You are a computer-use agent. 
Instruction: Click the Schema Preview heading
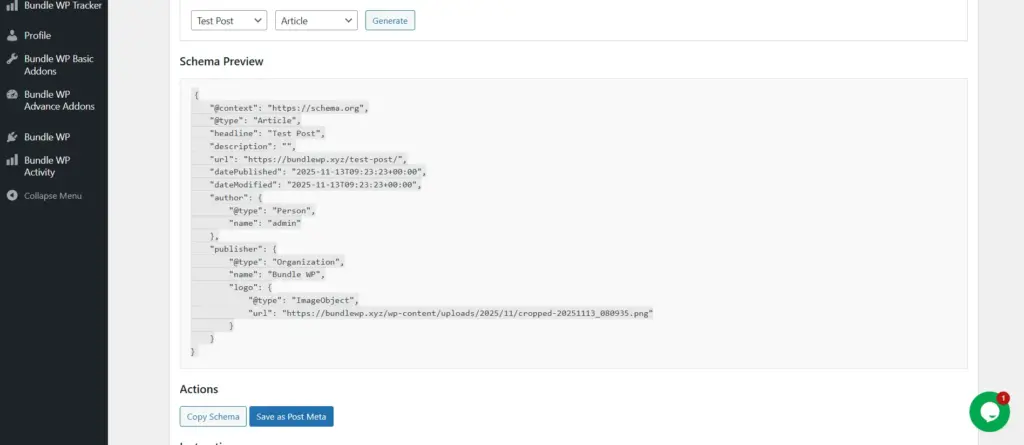pos(221,61)
